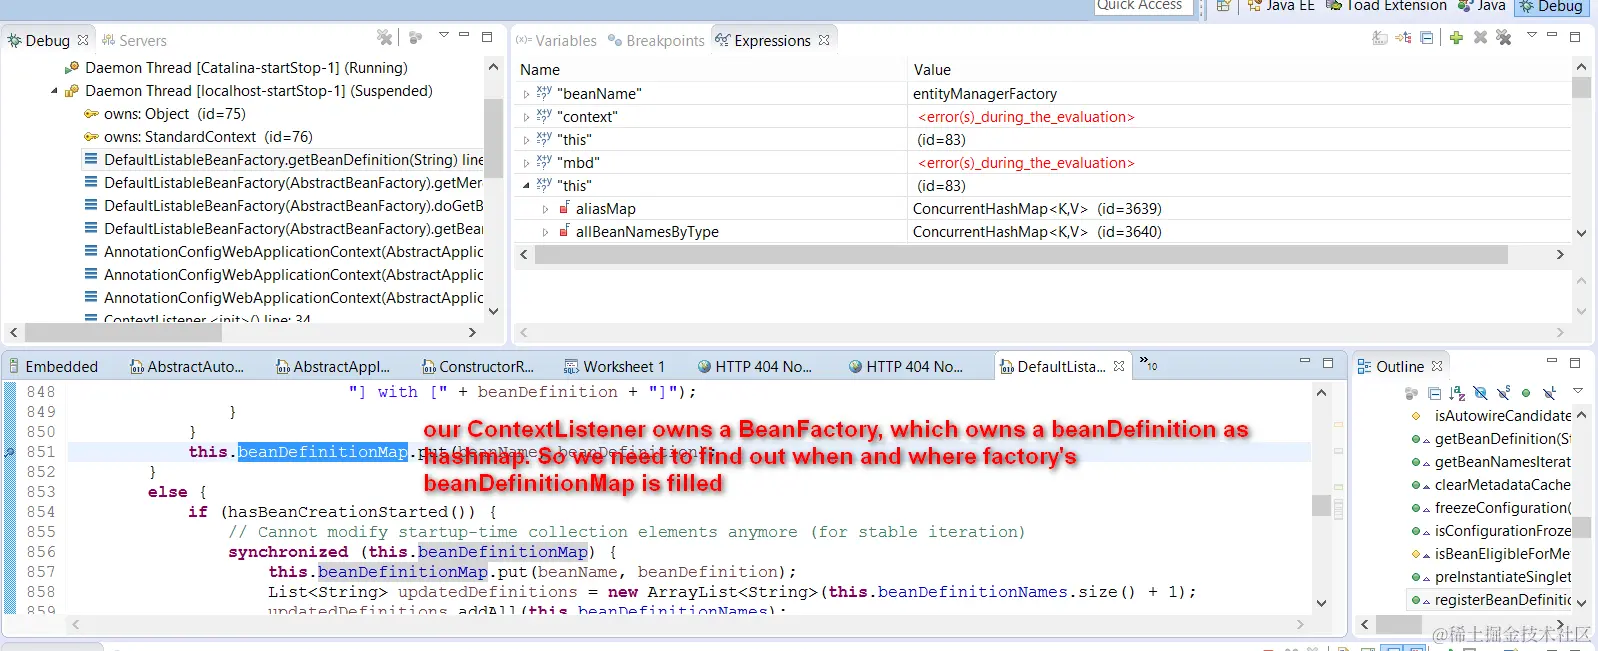
Task: Expand the allBeanNamesByType field
Action: 545,232
